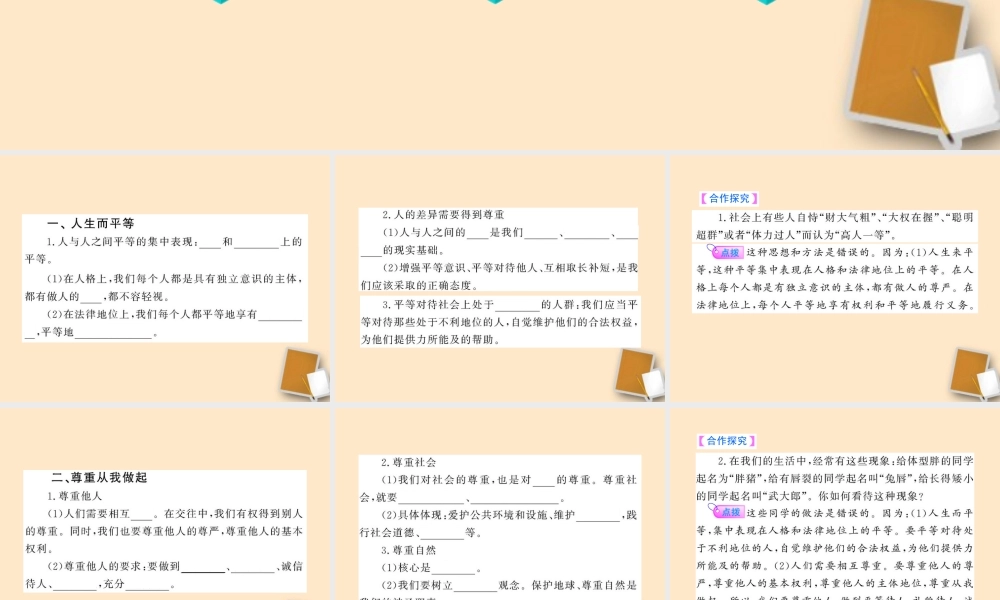Select the 合作探究 label above question 1
The image size is (1000, 600).
pos(728,198)
